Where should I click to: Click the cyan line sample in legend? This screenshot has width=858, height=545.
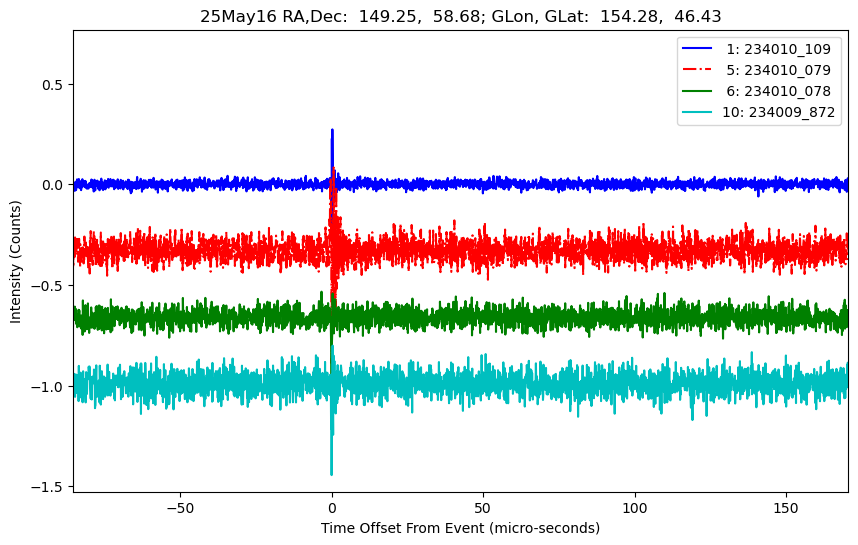point(697,112)
